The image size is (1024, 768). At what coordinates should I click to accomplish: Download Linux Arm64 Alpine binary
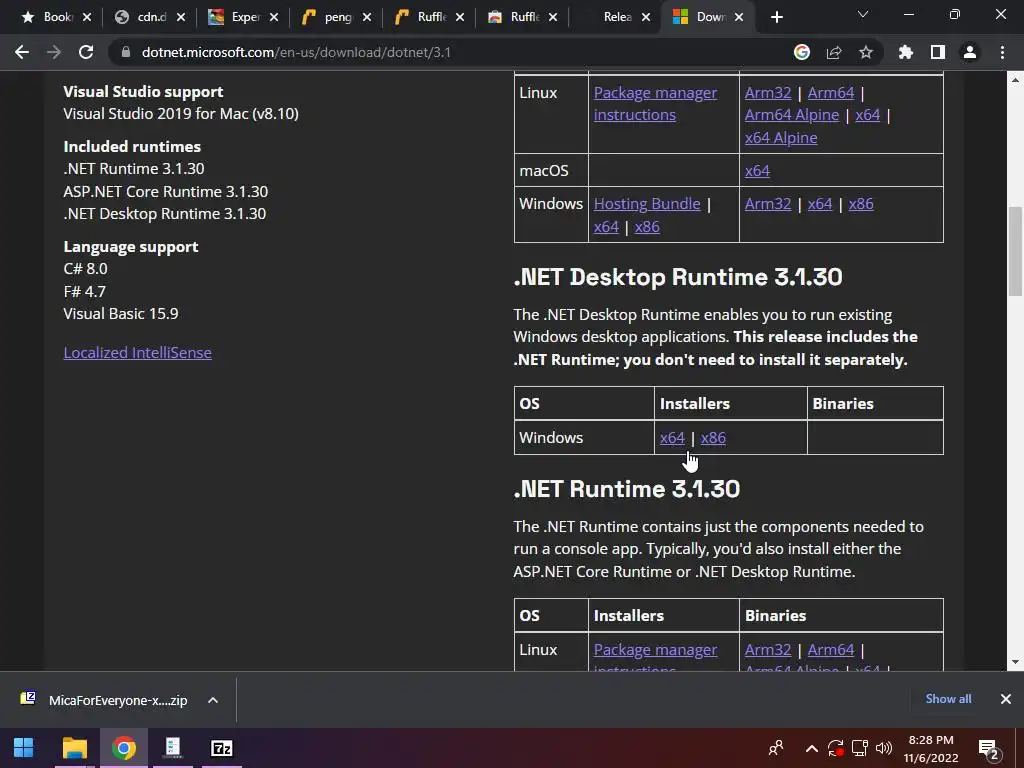792,115
